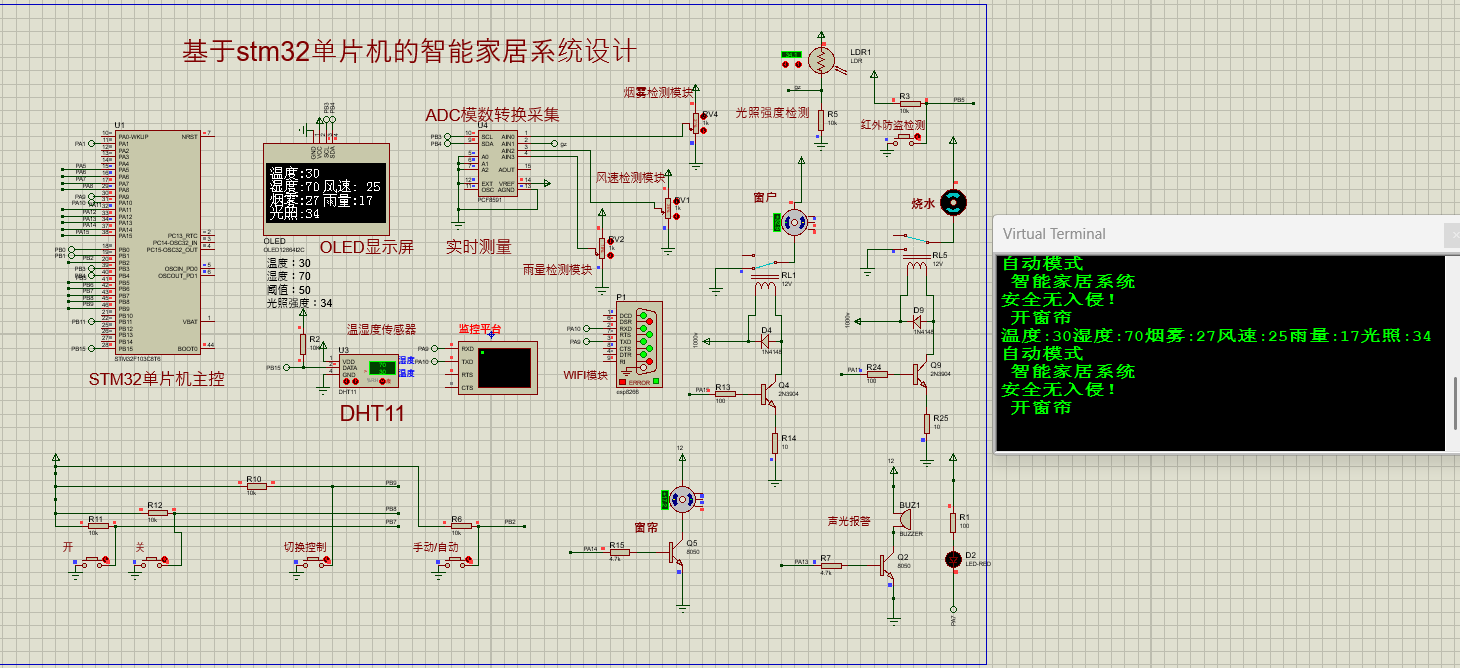Select the OLED display component
Screen dimensions: 1460x668
pyautogui.click(x=325, y=190)
